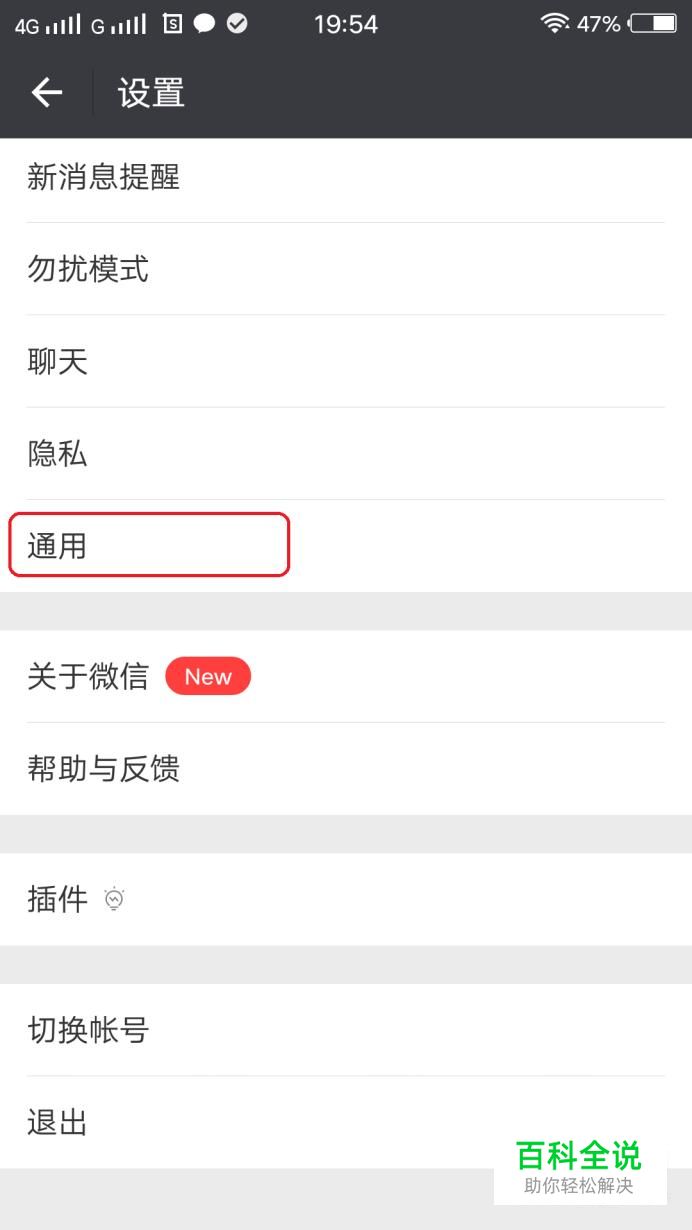Tap the back arrow icon
692x1230 pixels.
[x=47, y=93]
